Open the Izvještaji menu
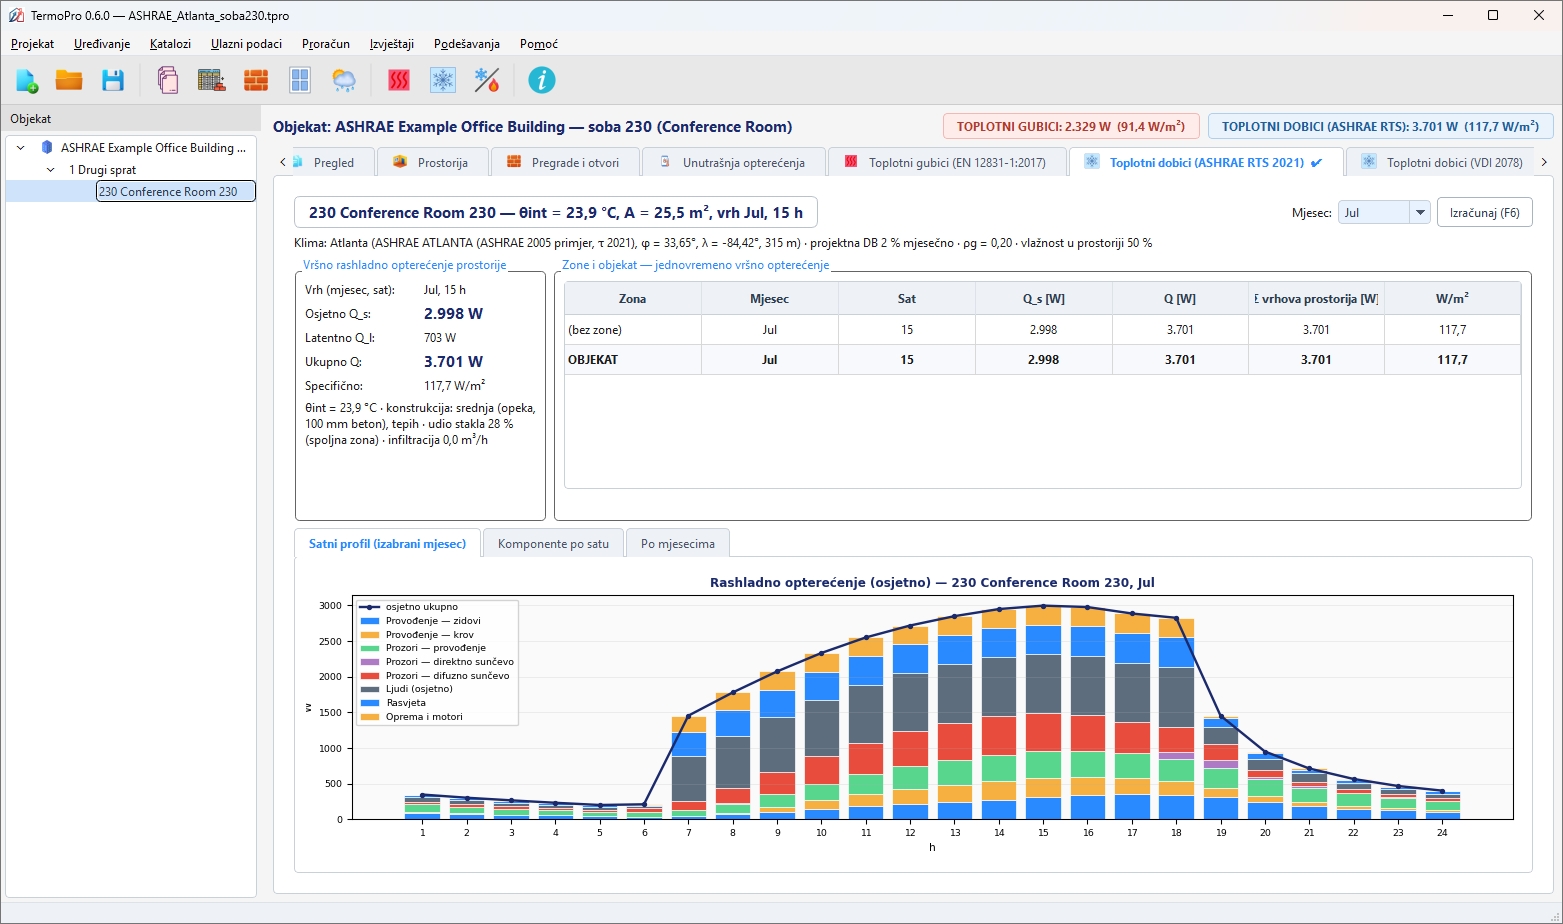The width and height of the screenshot is (1563, 924). tap(392, 44)
